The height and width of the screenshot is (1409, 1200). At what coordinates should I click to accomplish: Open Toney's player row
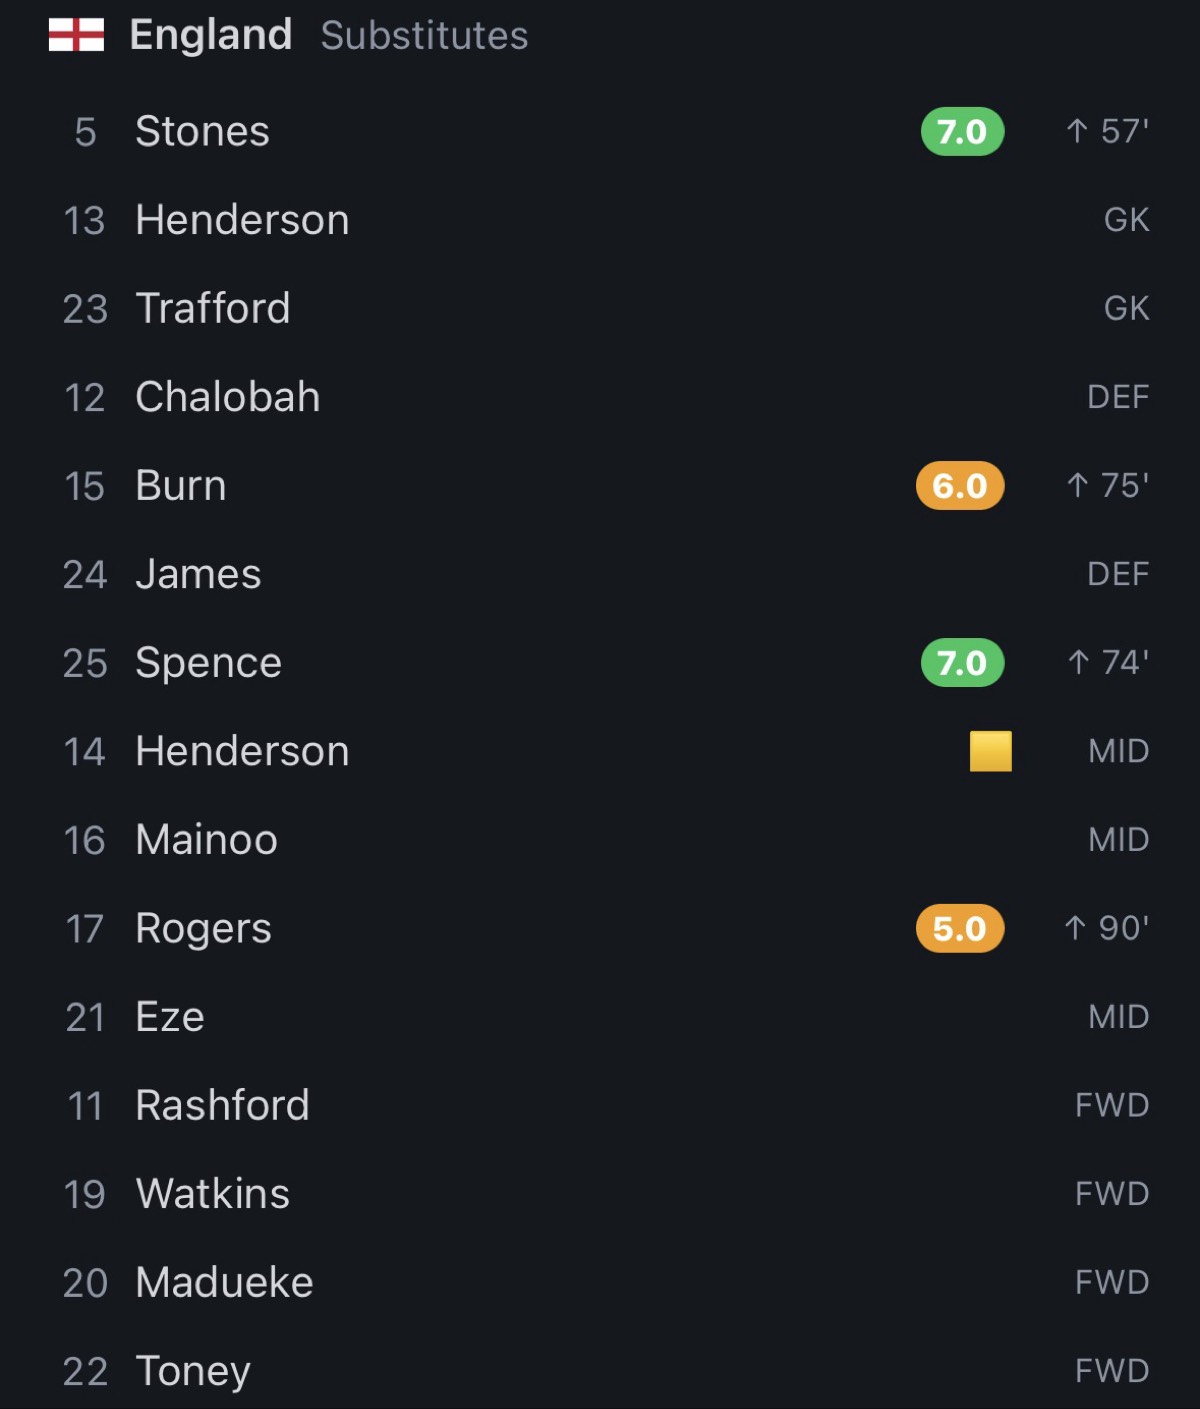[600, 1371]
